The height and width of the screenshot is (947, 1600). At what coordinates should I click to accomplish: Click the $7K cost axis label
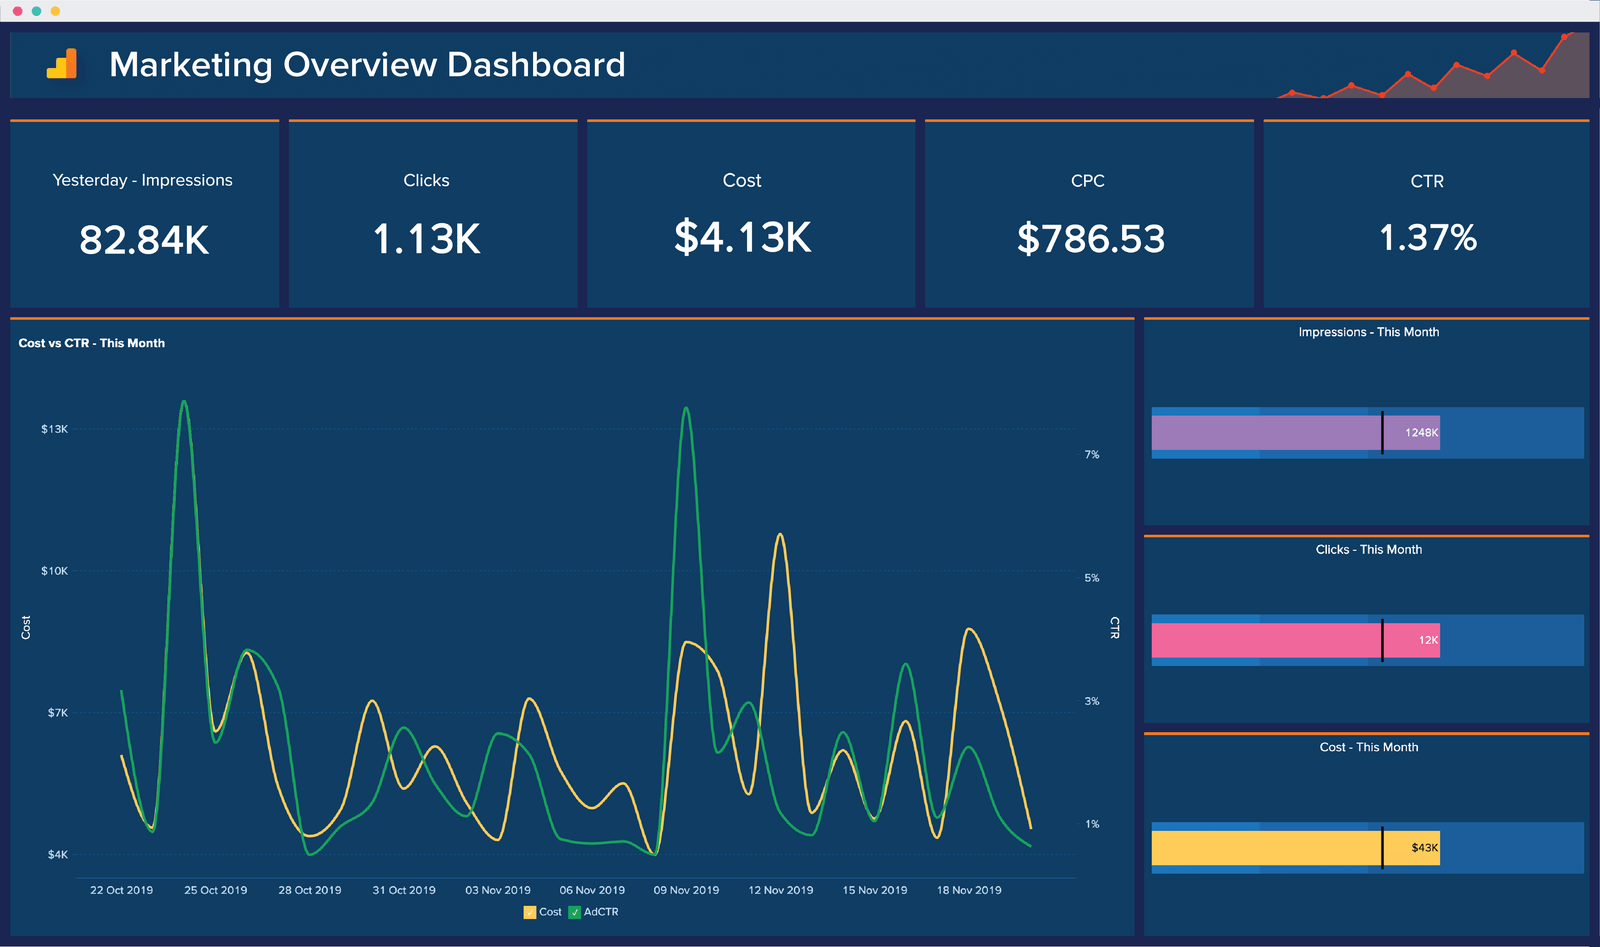(x=58, y=713)
